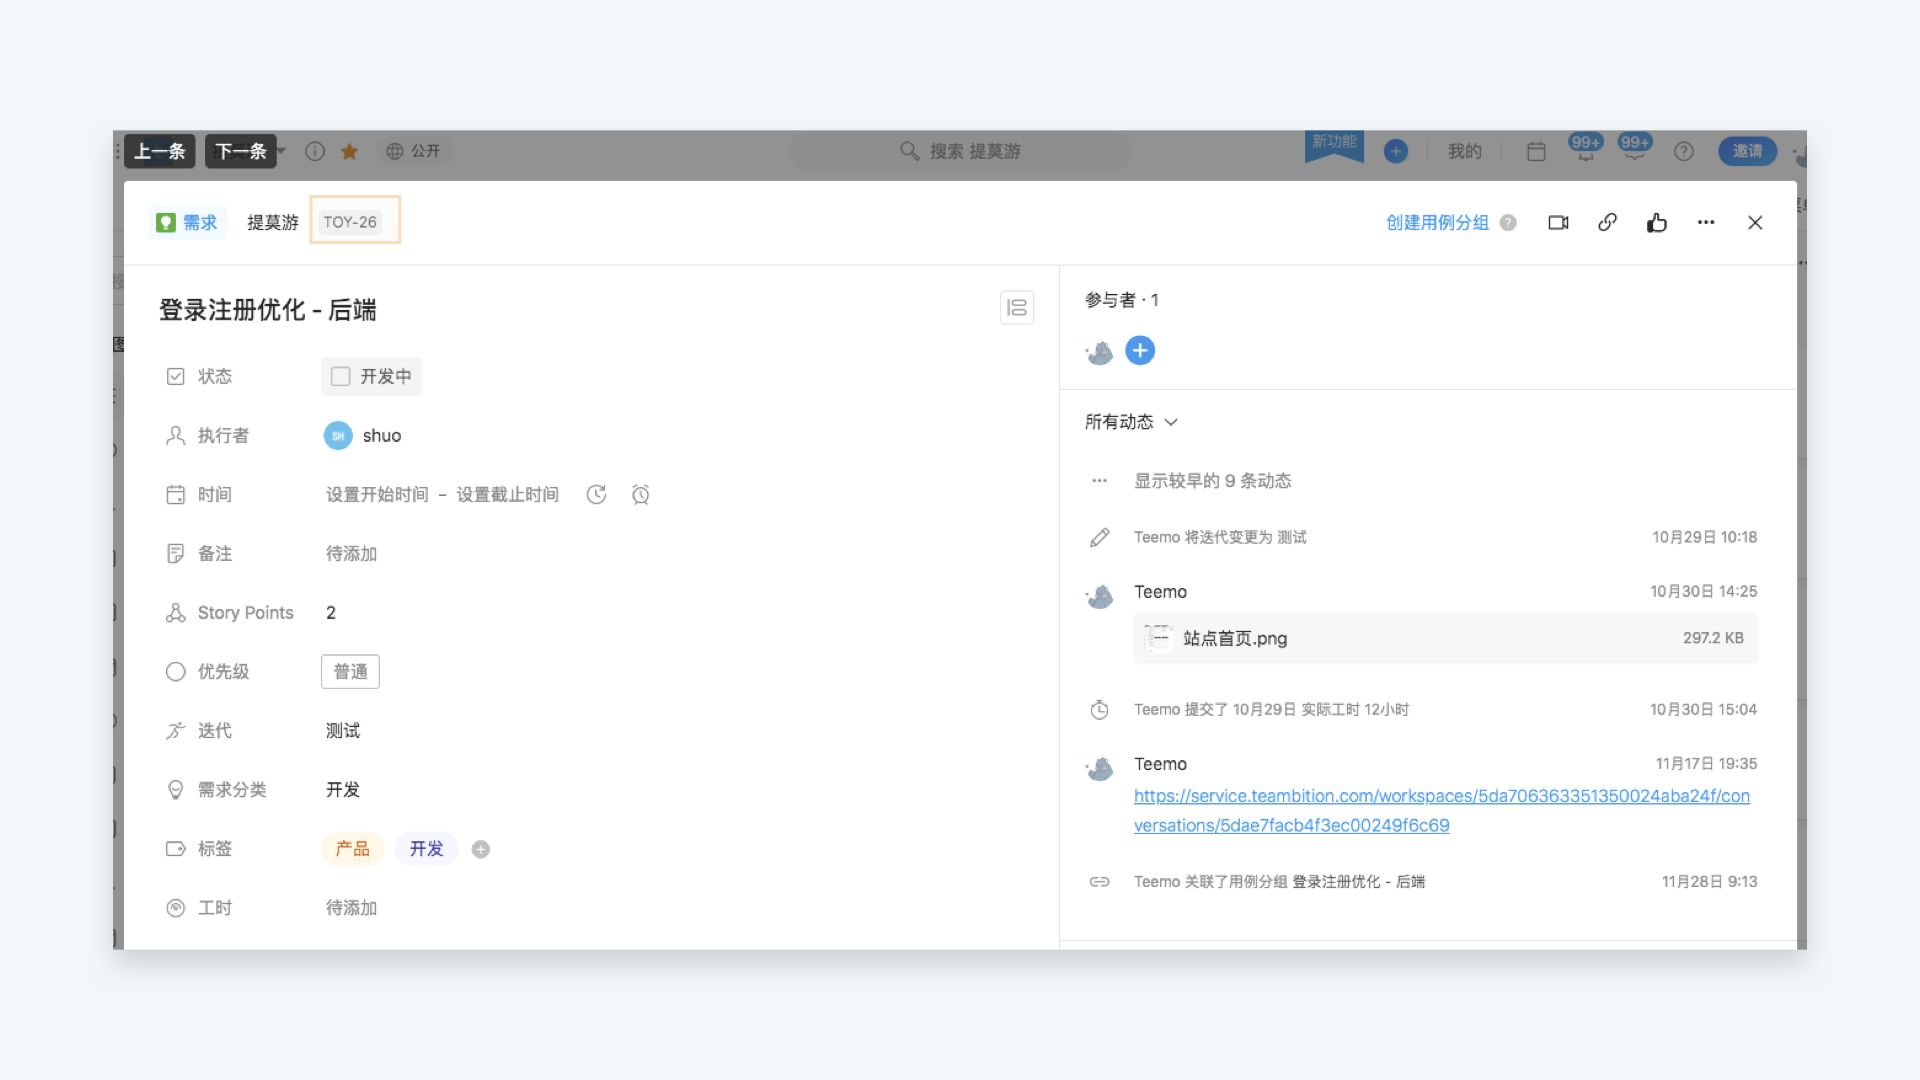Expand the 所有动态 activity filter dropdown
Viewport: 1920px width, 1080px height.
[1131, 422]
